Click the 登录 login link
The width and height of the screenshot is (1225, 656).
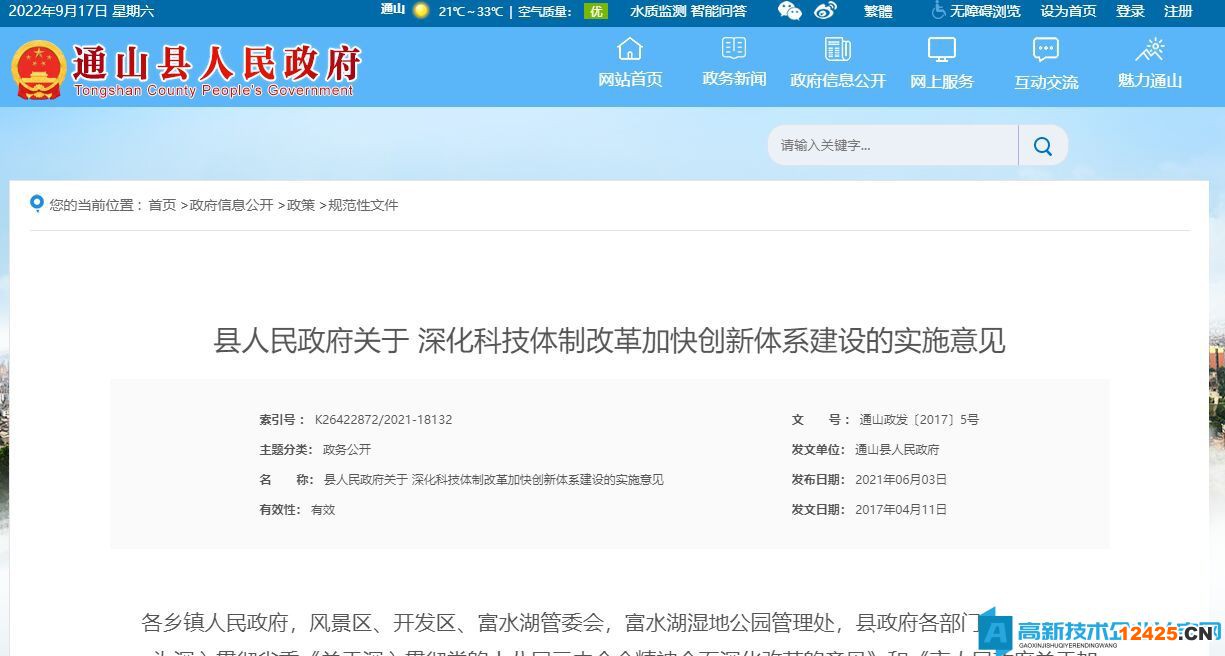[1129, 11]
